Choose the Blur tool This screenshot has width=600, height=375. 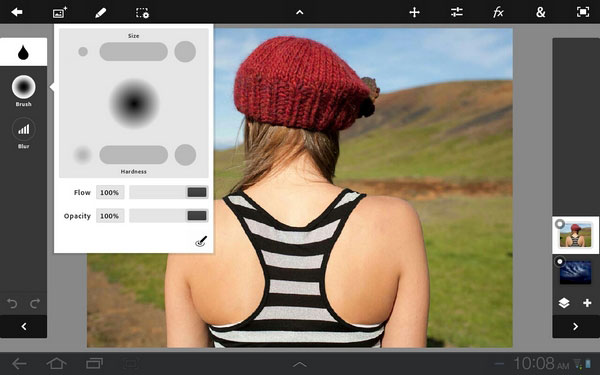pos(23,133)
